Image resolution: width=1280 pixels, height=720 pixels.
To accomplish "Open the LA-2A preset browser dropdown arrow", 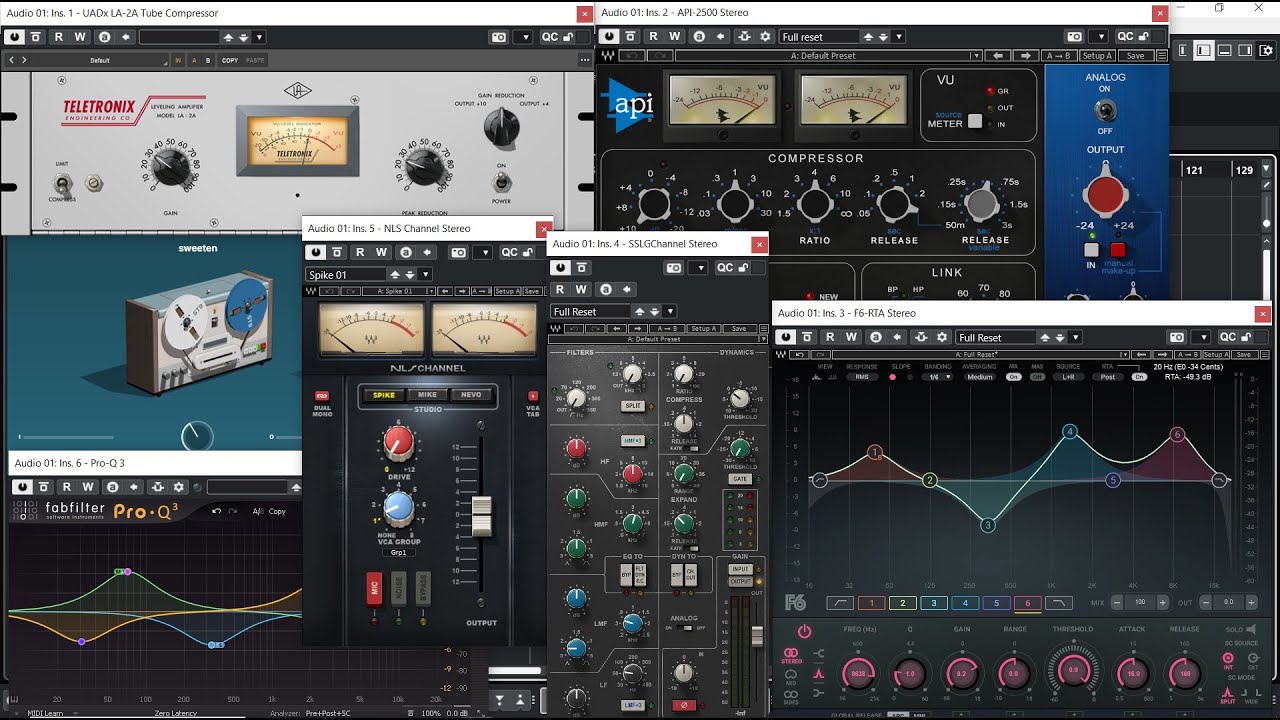I will tap(260, 37).
